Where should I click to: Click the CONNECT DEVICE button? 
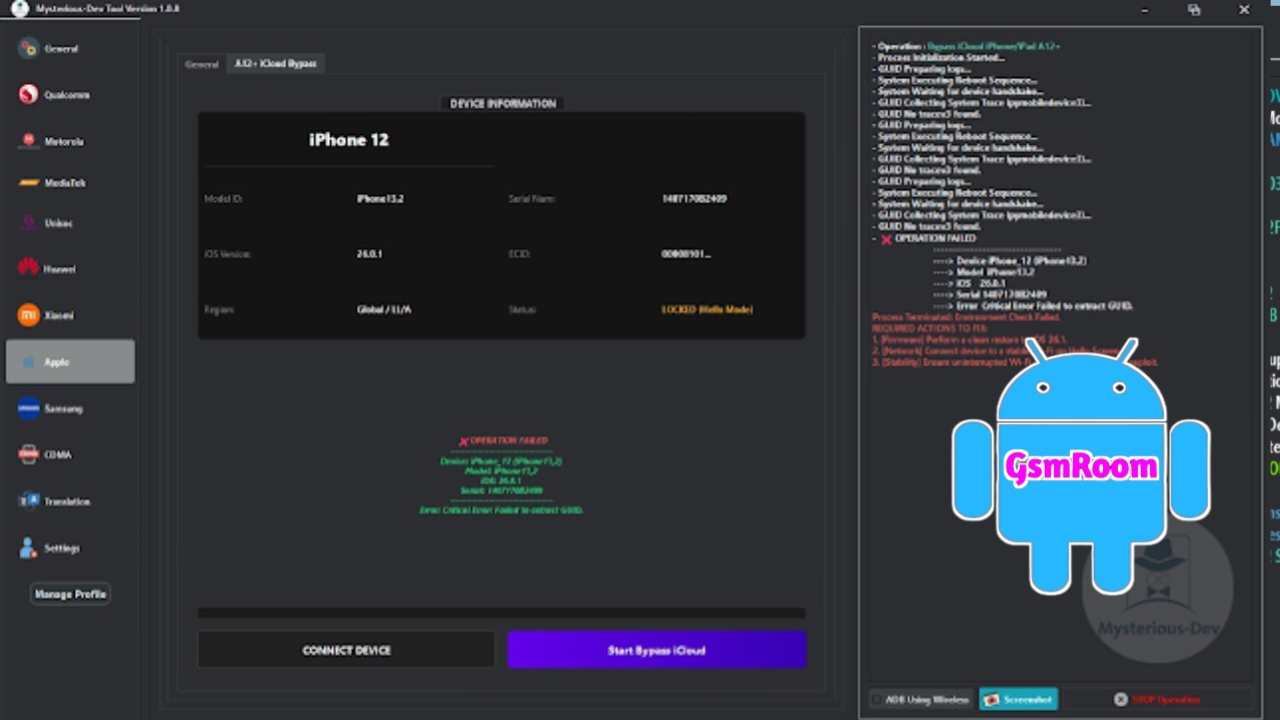[x=346, y=650]
